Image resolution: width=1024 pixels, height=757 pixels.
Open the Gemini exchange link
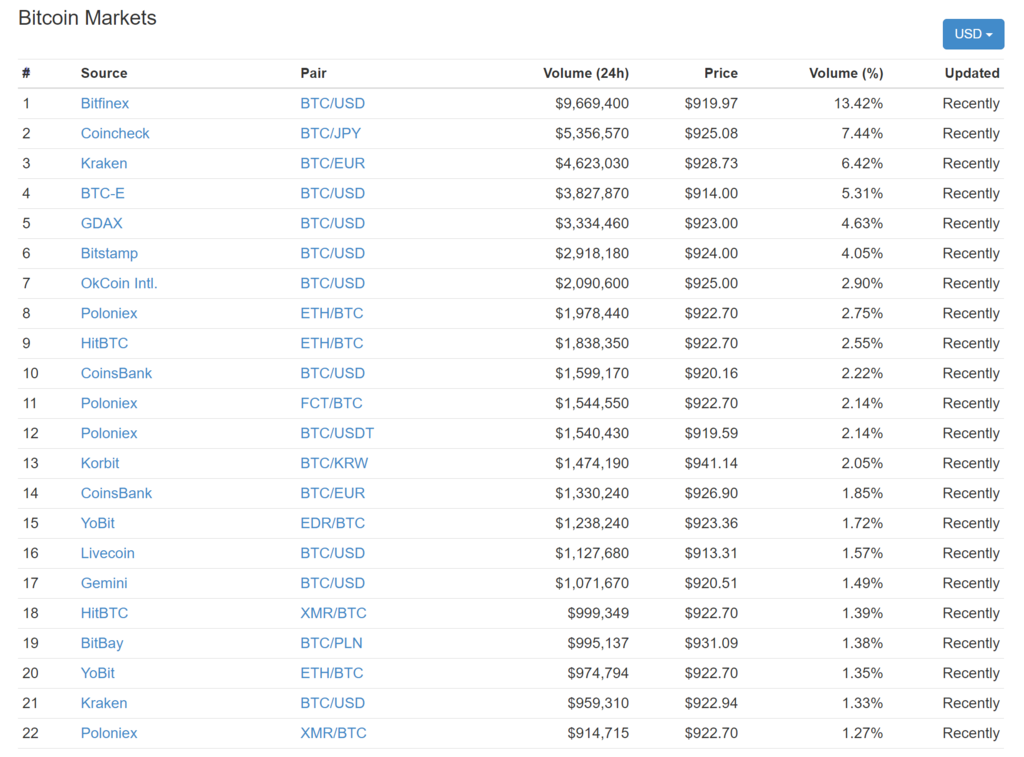[104, 583]
